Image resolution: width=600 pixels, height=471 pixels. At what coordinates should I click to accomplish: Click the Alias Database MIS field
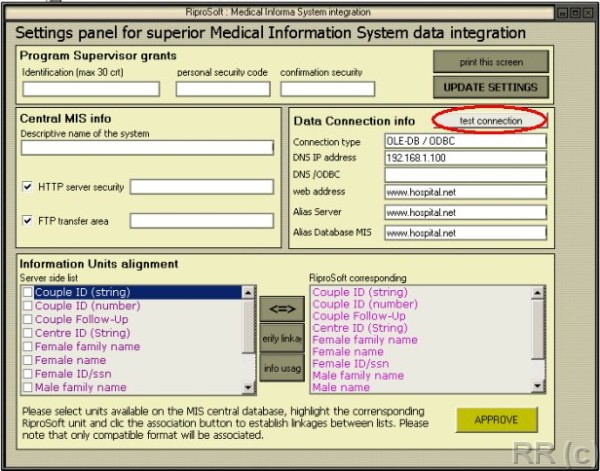[466, 233]
